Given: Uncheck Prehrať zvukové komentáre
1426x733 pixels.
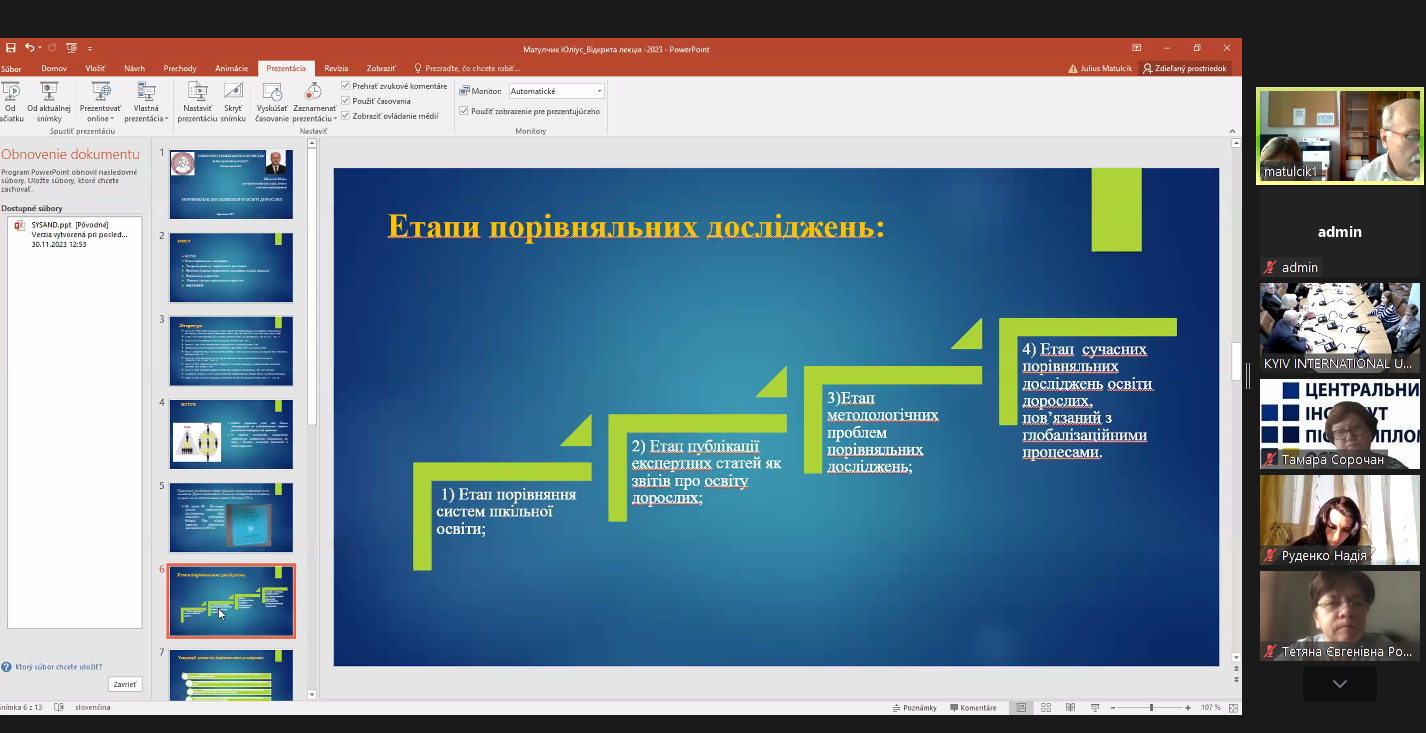Looking at the screenshot, I should click(x=346, y=86).
